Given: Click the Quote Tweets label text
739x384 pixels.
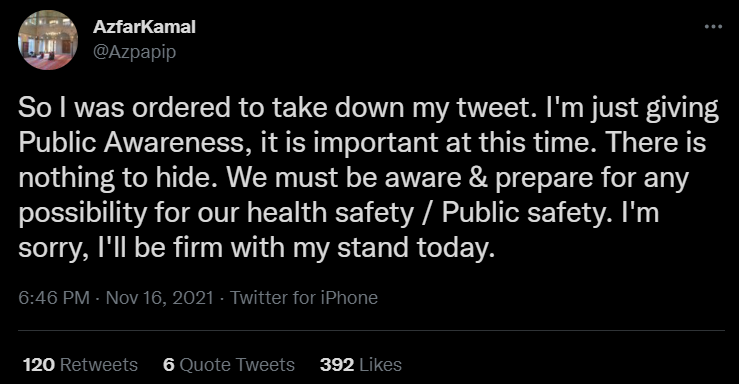Looking at the screenshot, I should (238, 365).
